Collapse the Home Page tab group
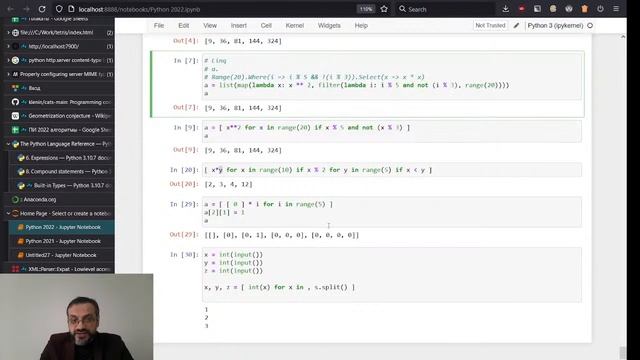This screenshot has width=640, height=360. [8, 213]
